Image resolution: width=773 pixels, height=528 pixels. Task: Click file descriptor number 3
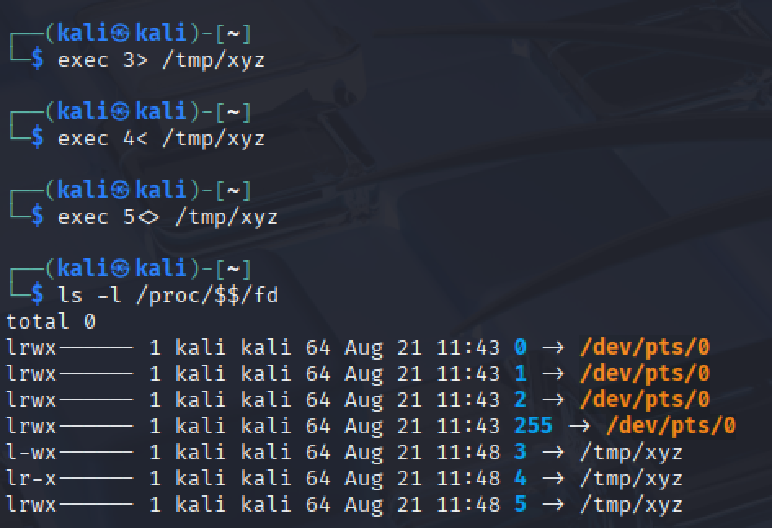click(x=520, y=452)
